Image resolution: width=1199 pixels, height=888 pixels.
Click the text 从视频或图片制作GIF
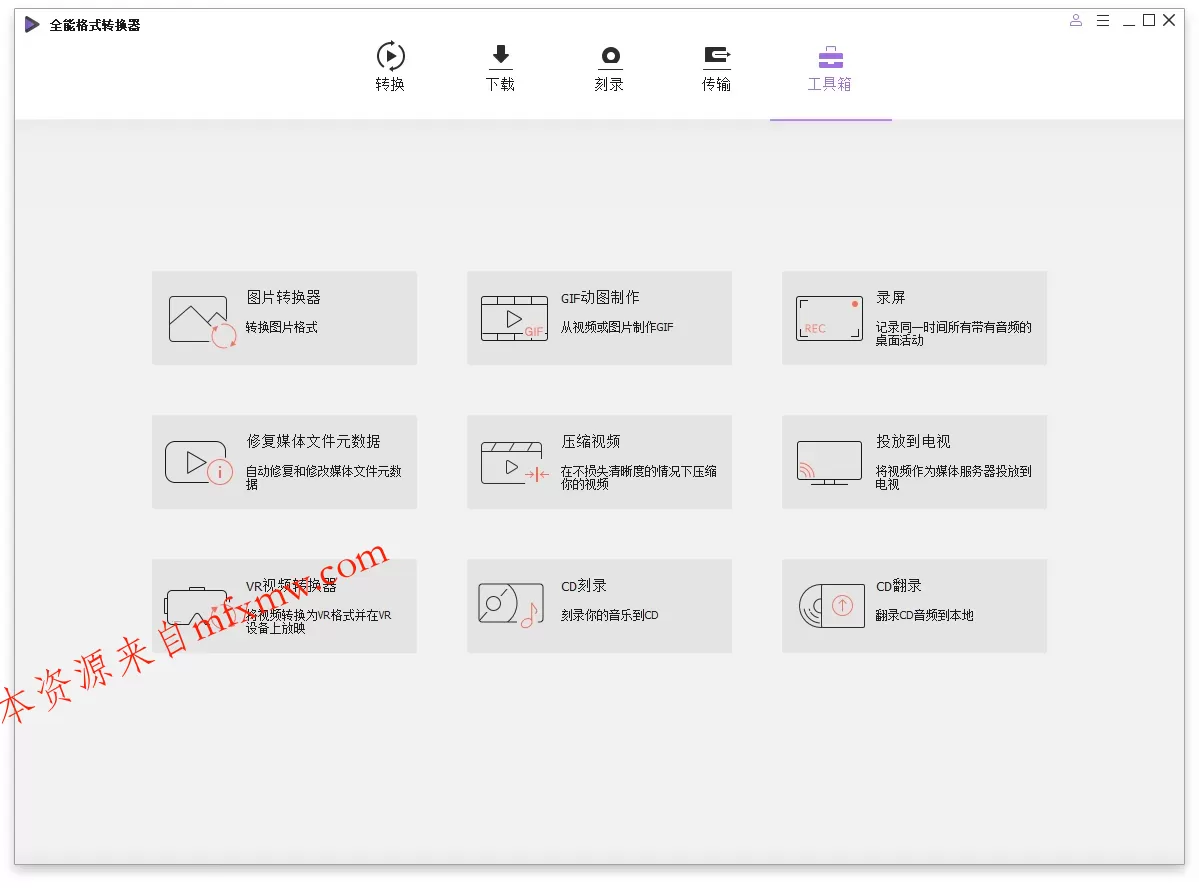pos(617,327)
